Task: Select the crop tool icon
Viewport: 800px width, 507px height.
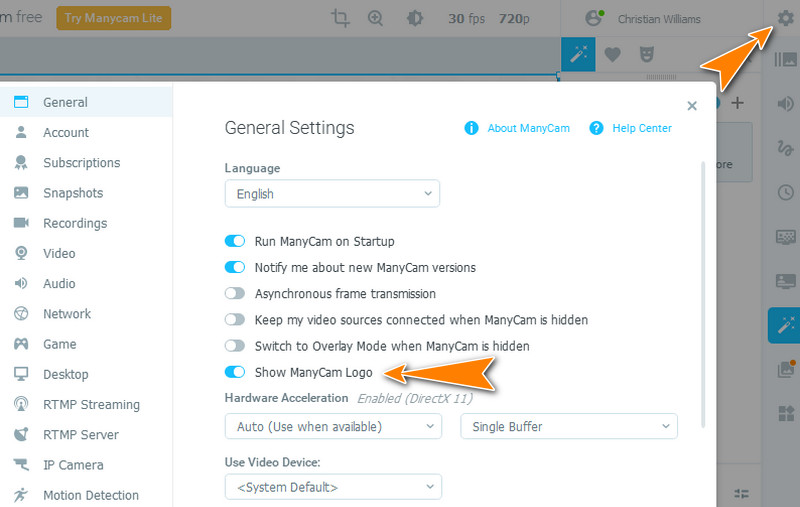Action: 340,19
